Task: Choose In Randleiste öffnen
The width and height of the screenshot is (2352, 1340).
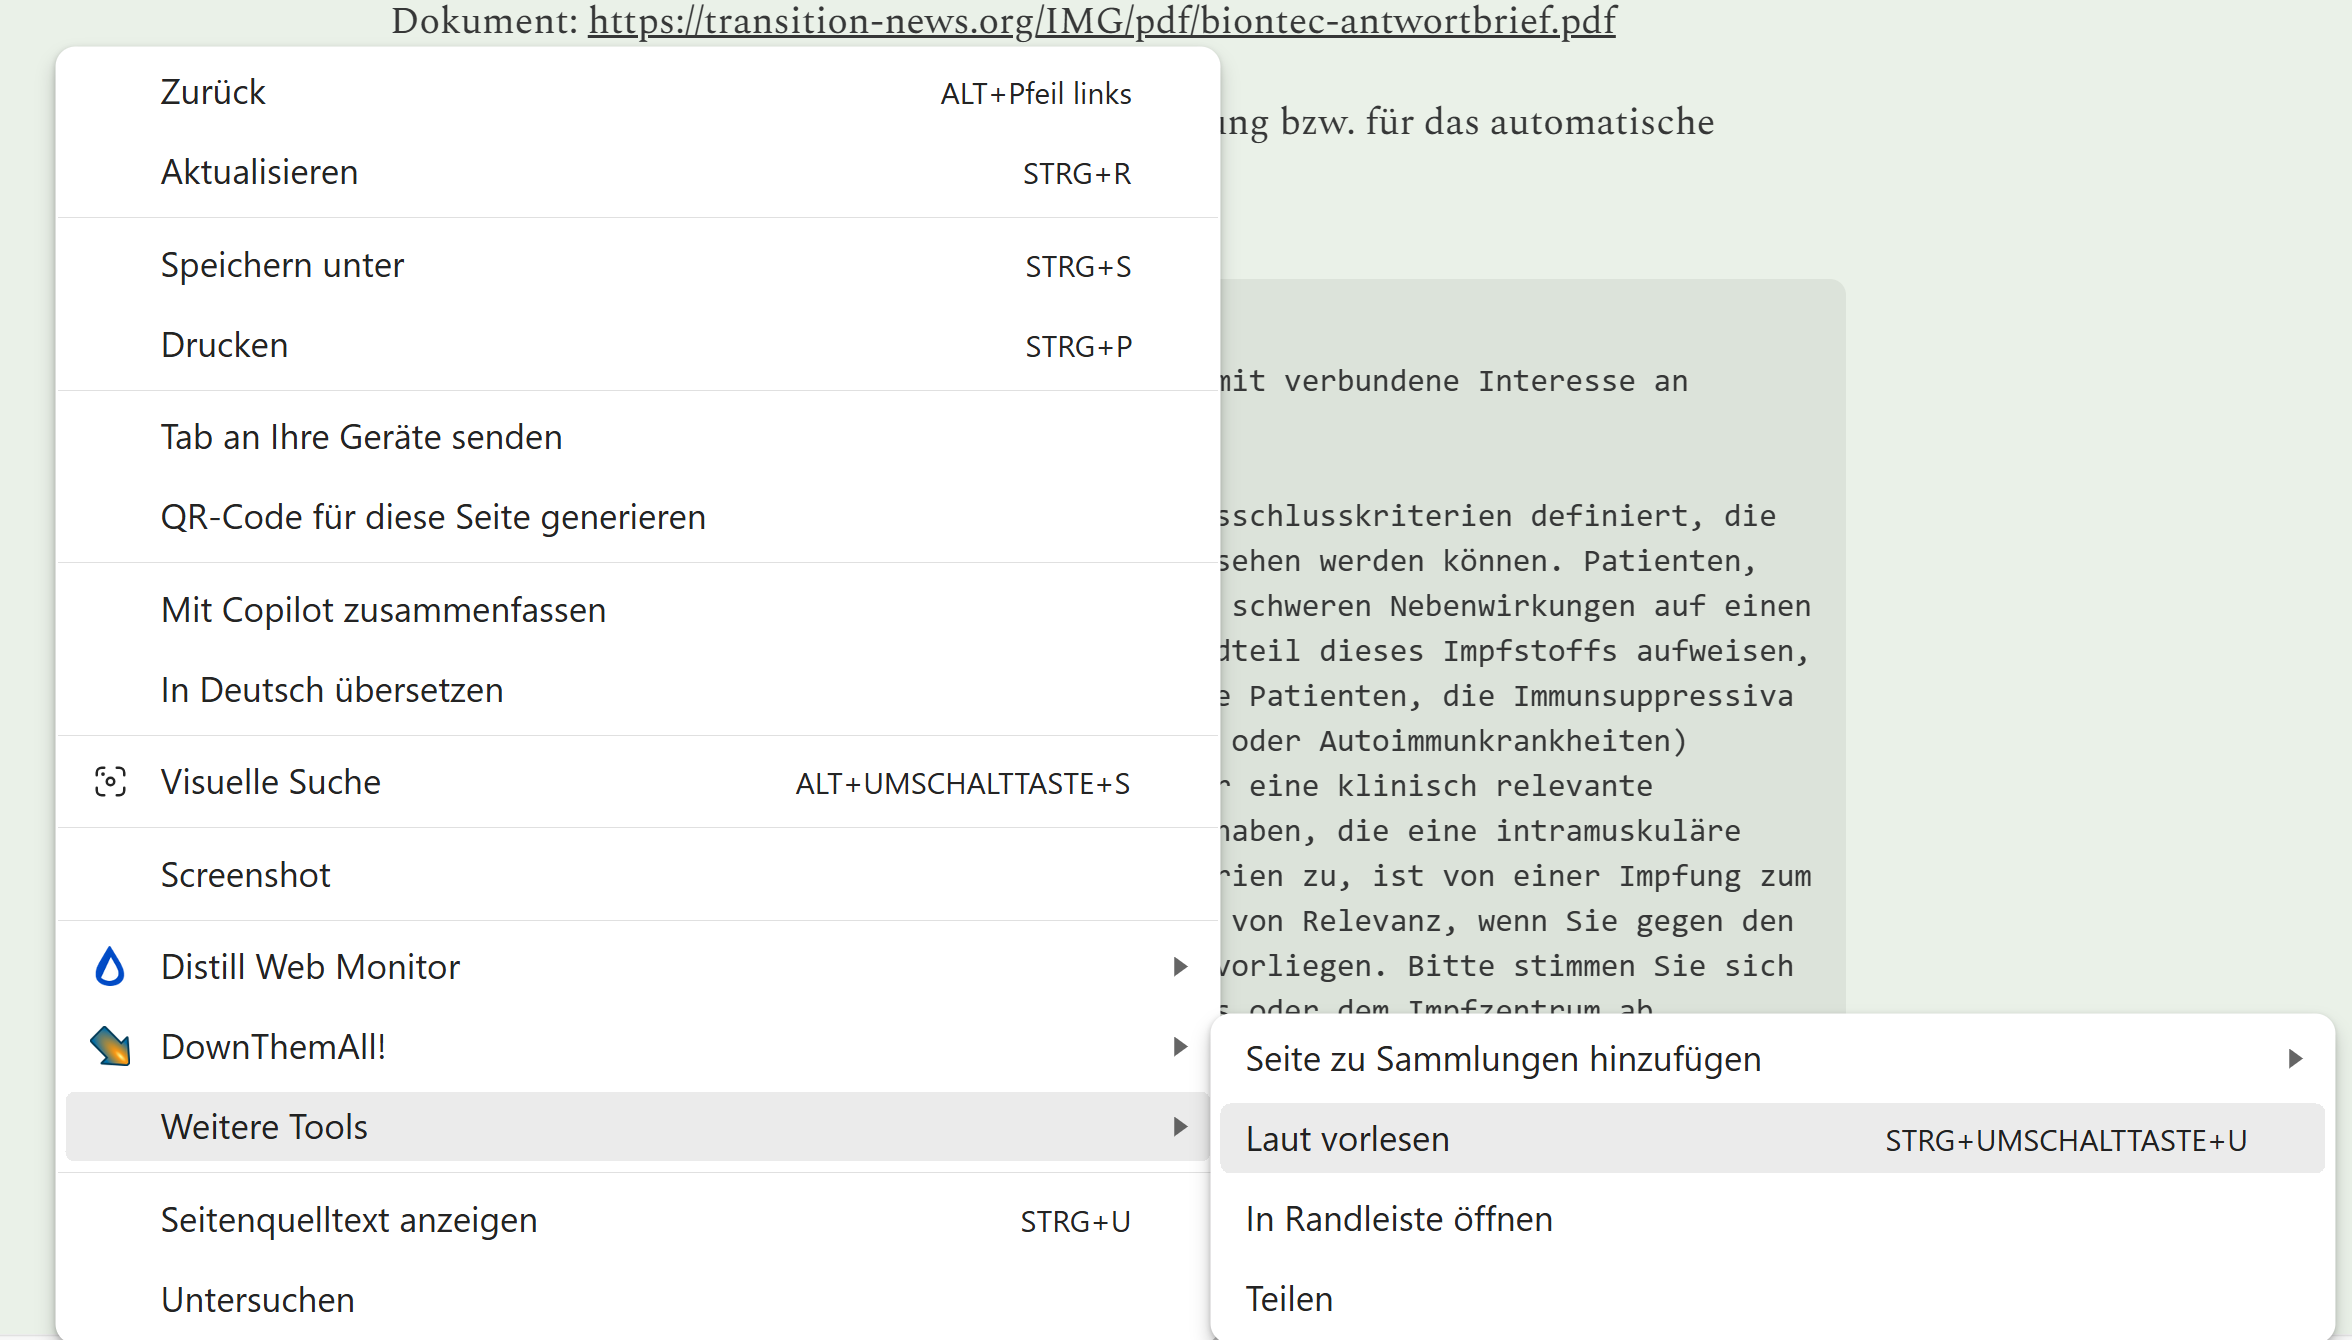Action: tap(1398, 1219)
